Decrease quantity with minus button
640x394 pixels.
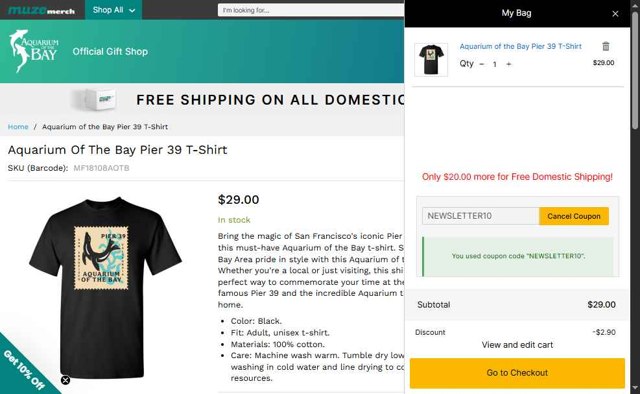(x=482, y=64)
